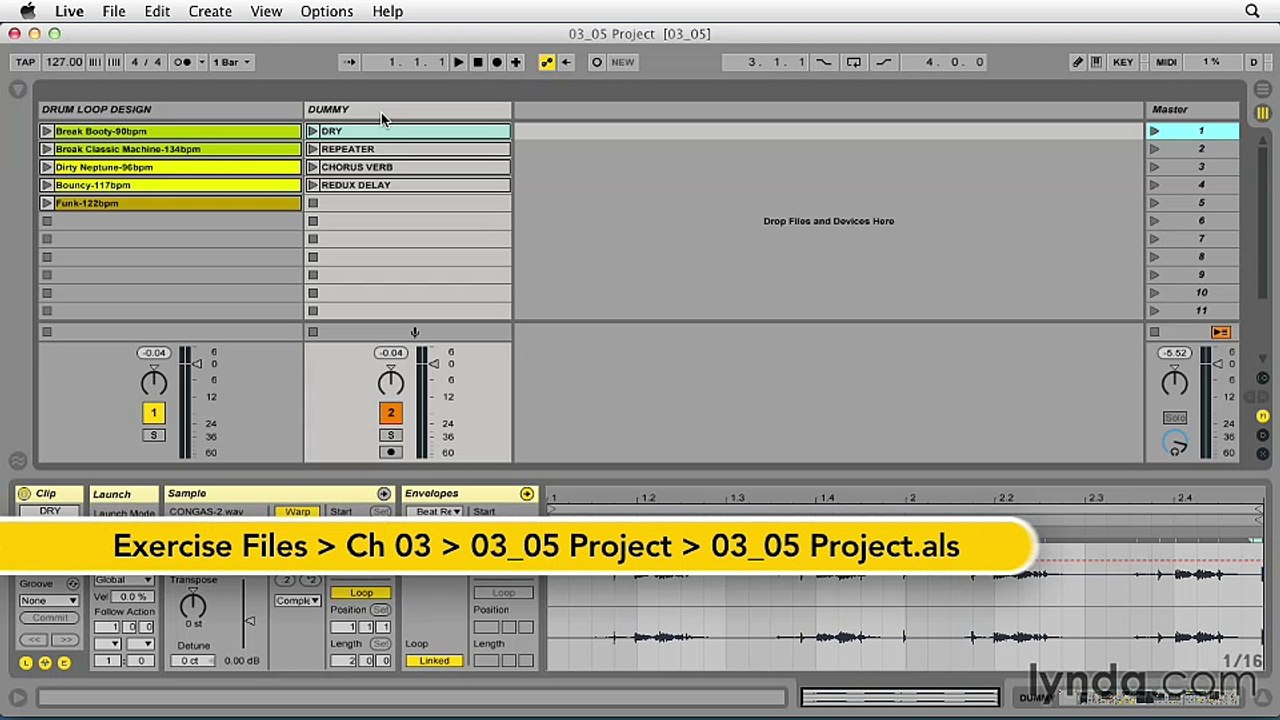1280x720 pixels.
Task: Click the back to arrangement arrow
Action: 566,62
